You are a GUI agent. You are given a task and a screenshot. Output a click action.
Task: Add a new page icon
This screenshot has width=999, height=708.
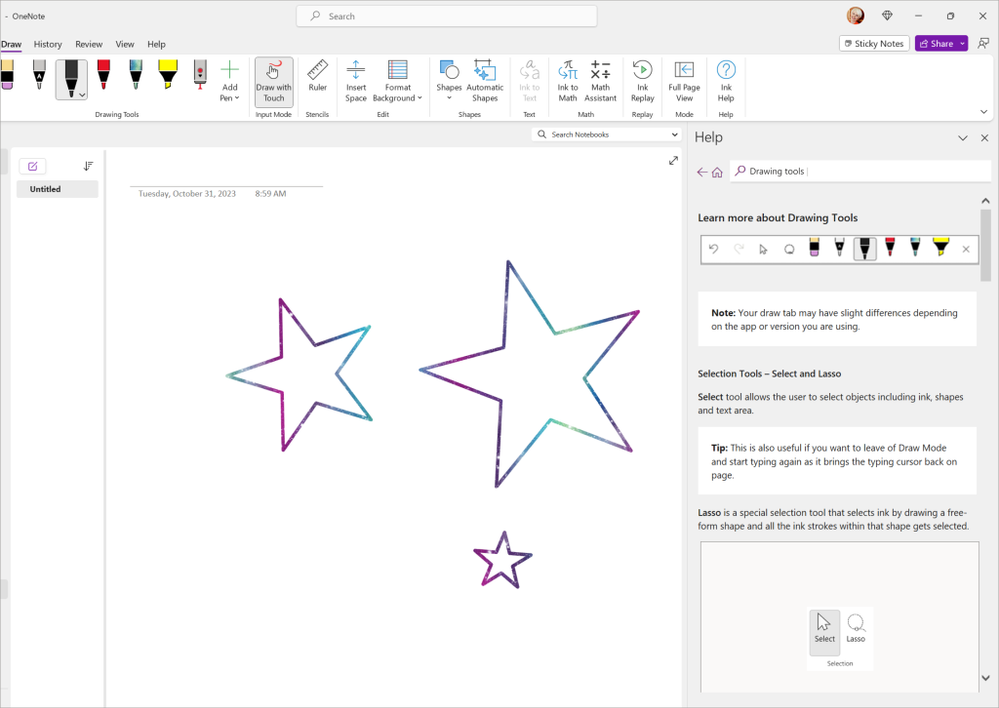pos(32,166)
